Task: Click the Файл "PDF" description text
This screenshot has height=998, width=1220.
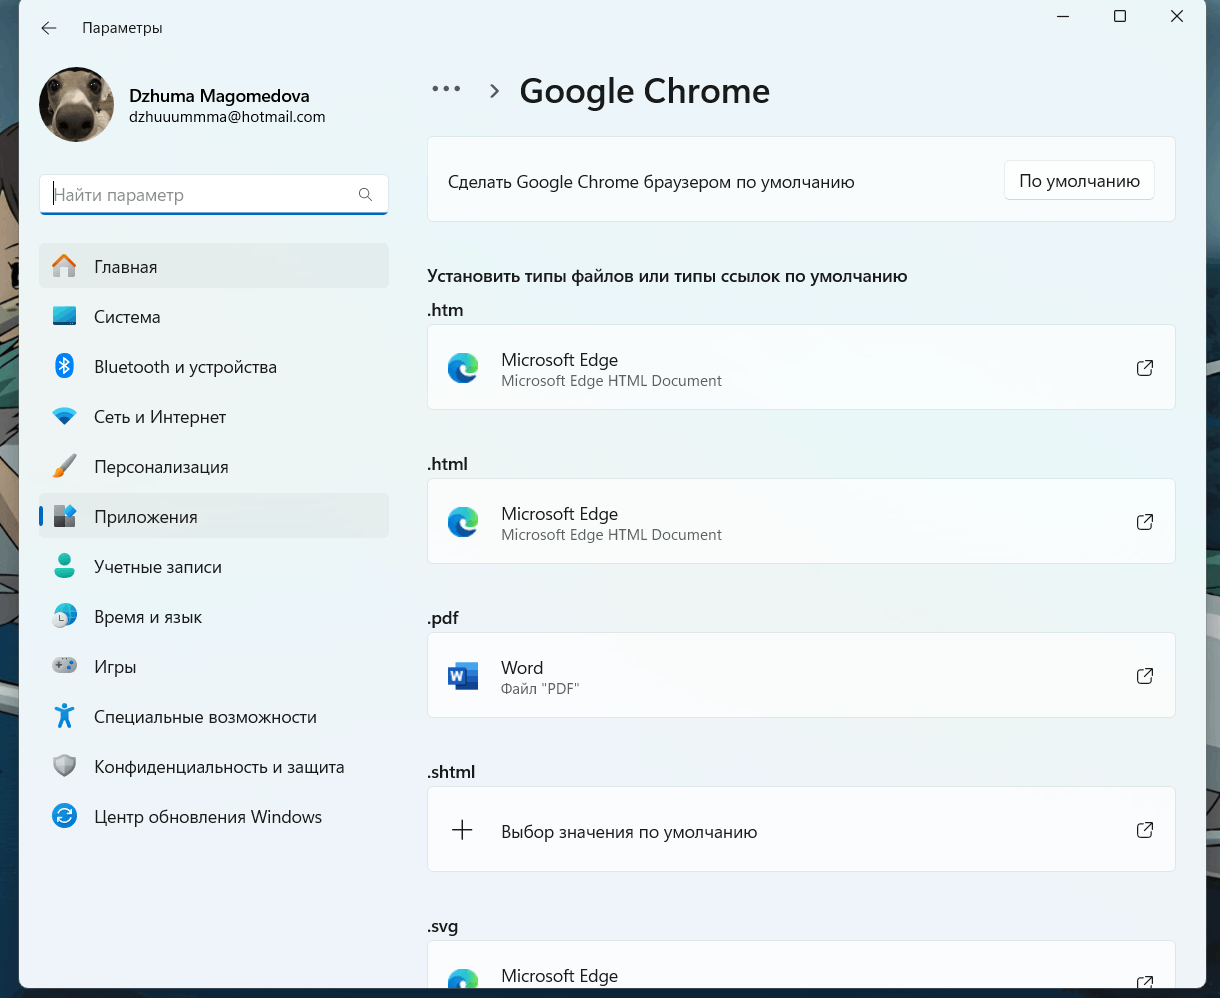Action: 540,689
